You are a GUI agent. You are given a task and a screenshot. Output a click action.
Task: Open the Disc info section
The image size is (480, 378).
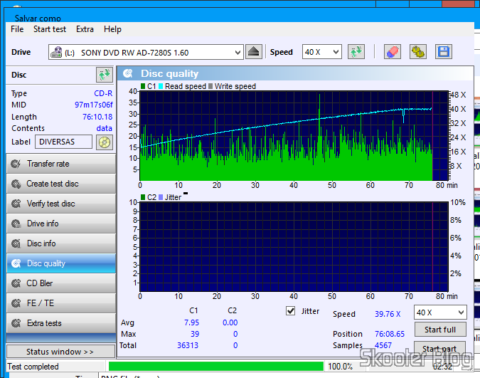[61, 243]
